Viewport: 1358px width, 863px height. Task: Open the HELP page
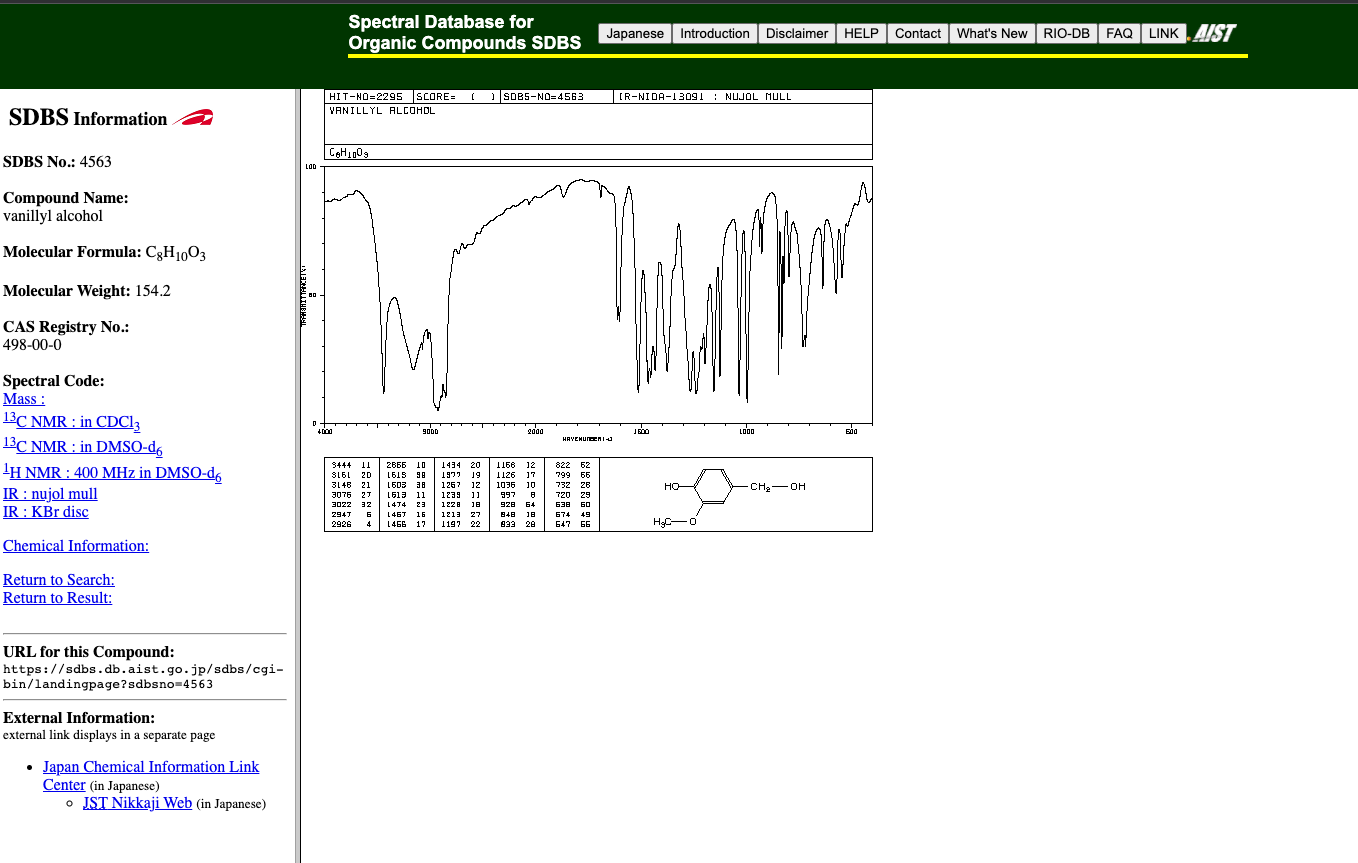(861, 33)
